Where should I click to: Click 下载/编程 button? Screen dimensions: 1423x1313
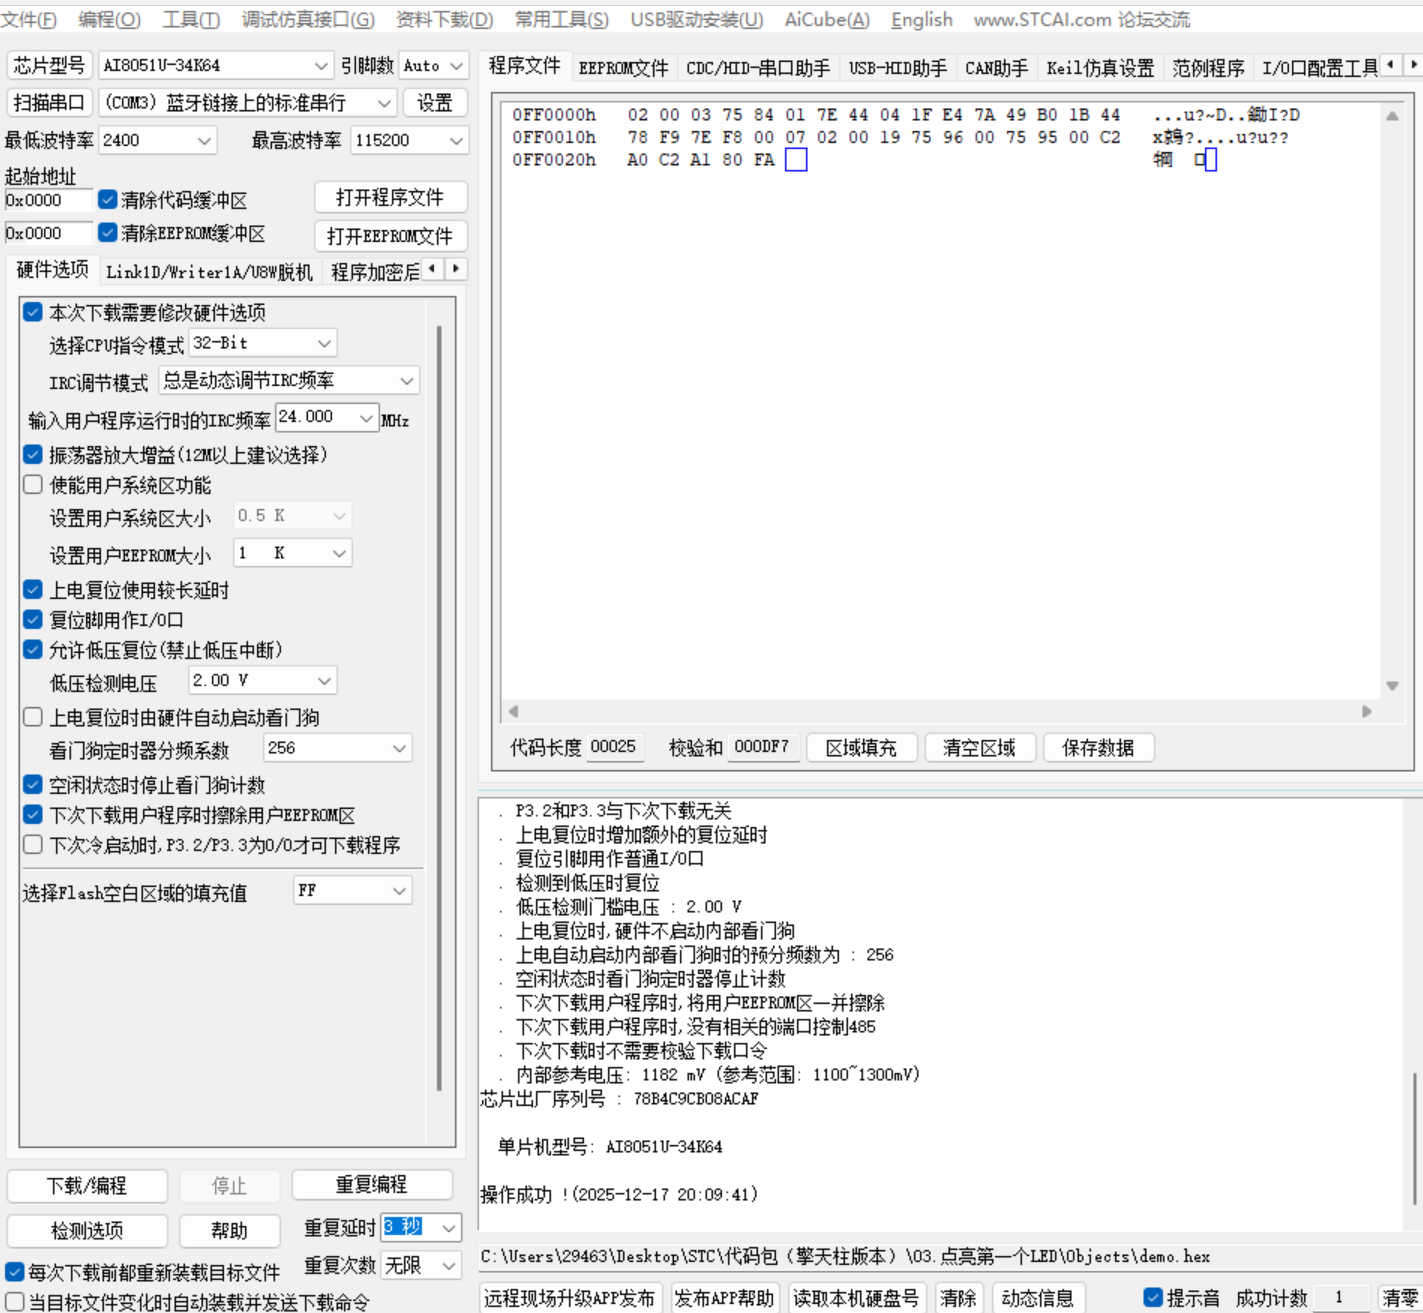(87, 1186)
